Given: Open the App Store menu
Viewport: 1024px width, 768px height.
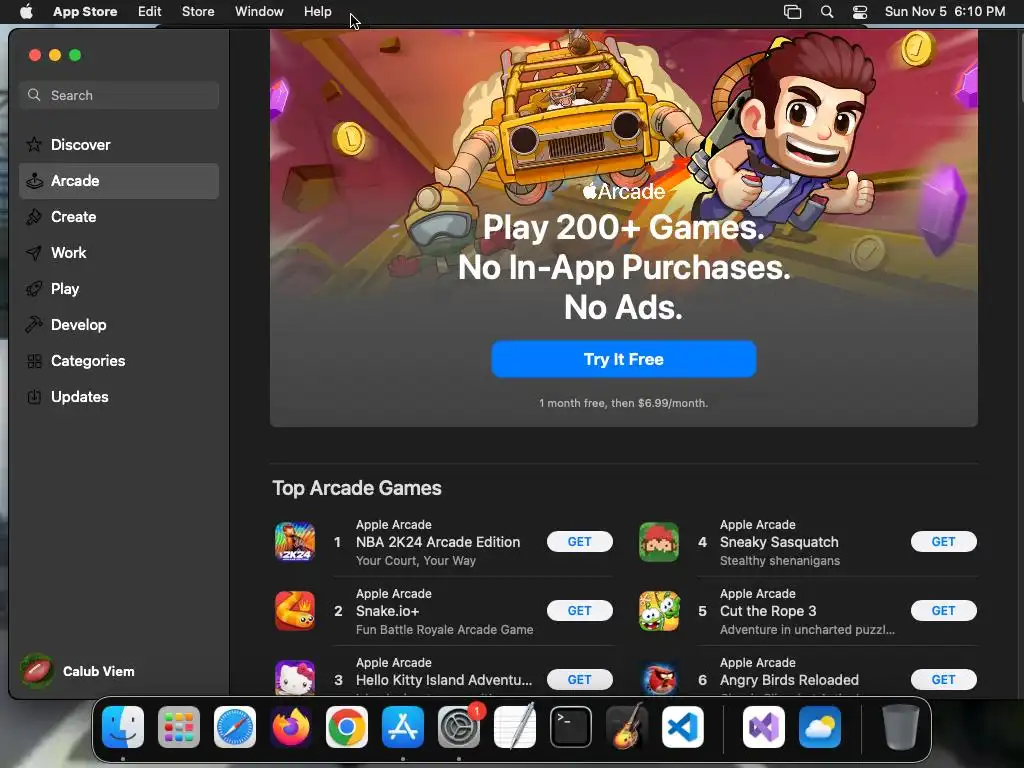Looking at the screenshot, I should (85, 12).
